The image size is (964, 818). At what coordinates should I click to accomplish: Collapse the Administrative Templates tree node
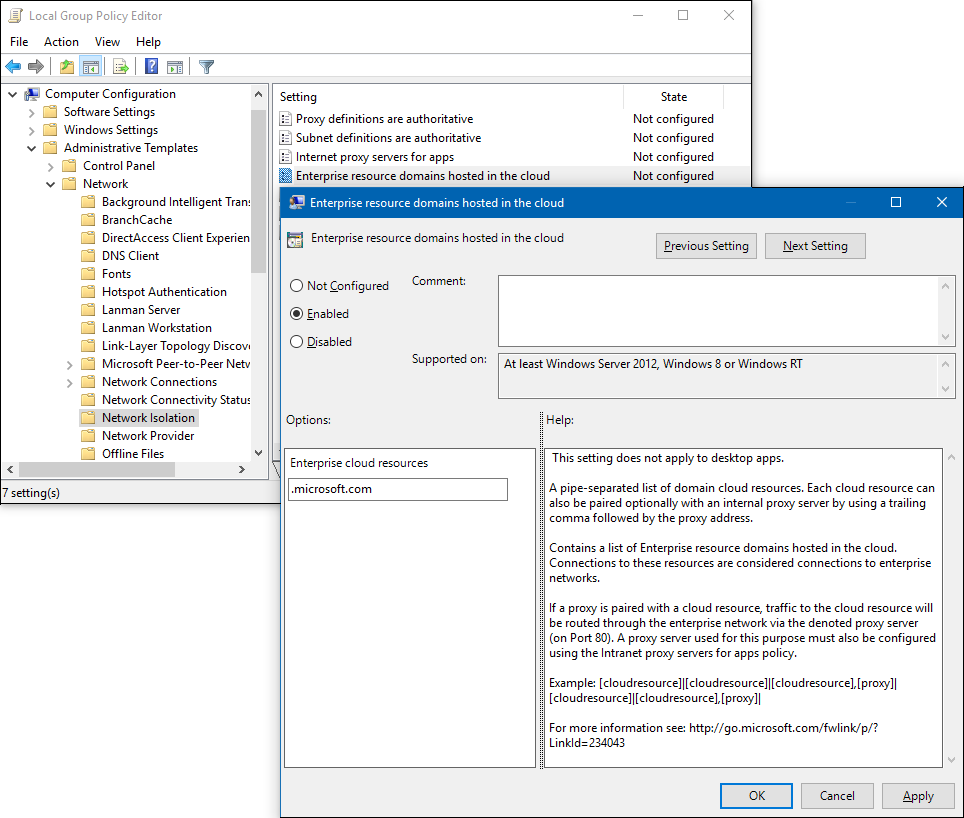pyautogui.click(x=31, y=147)
